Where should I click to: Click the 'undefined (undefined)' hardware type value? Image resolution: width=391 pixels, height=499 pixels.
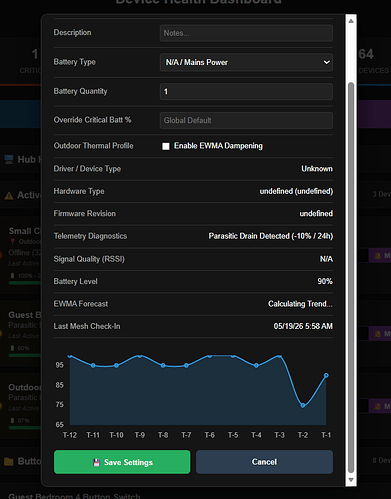tap(296, 191)
